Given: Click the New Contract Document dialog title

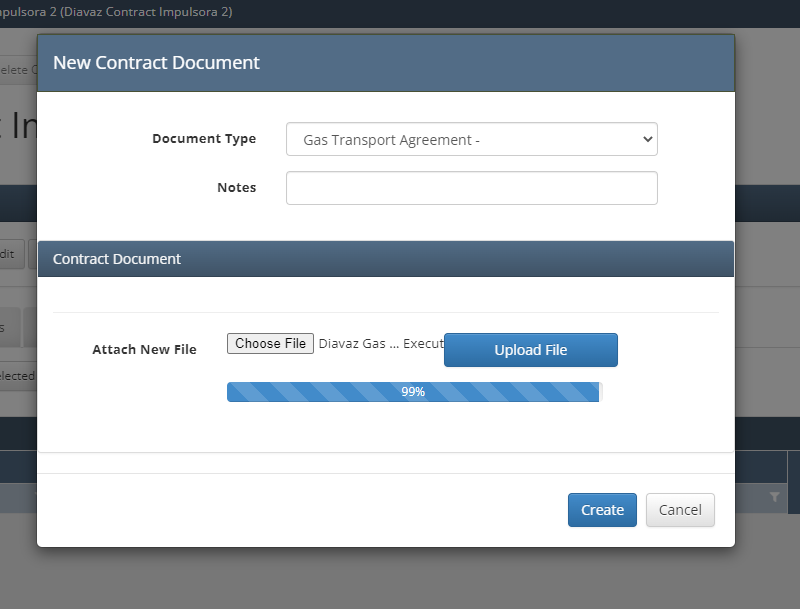Looking at the screenshot, I should coord(156,63).
